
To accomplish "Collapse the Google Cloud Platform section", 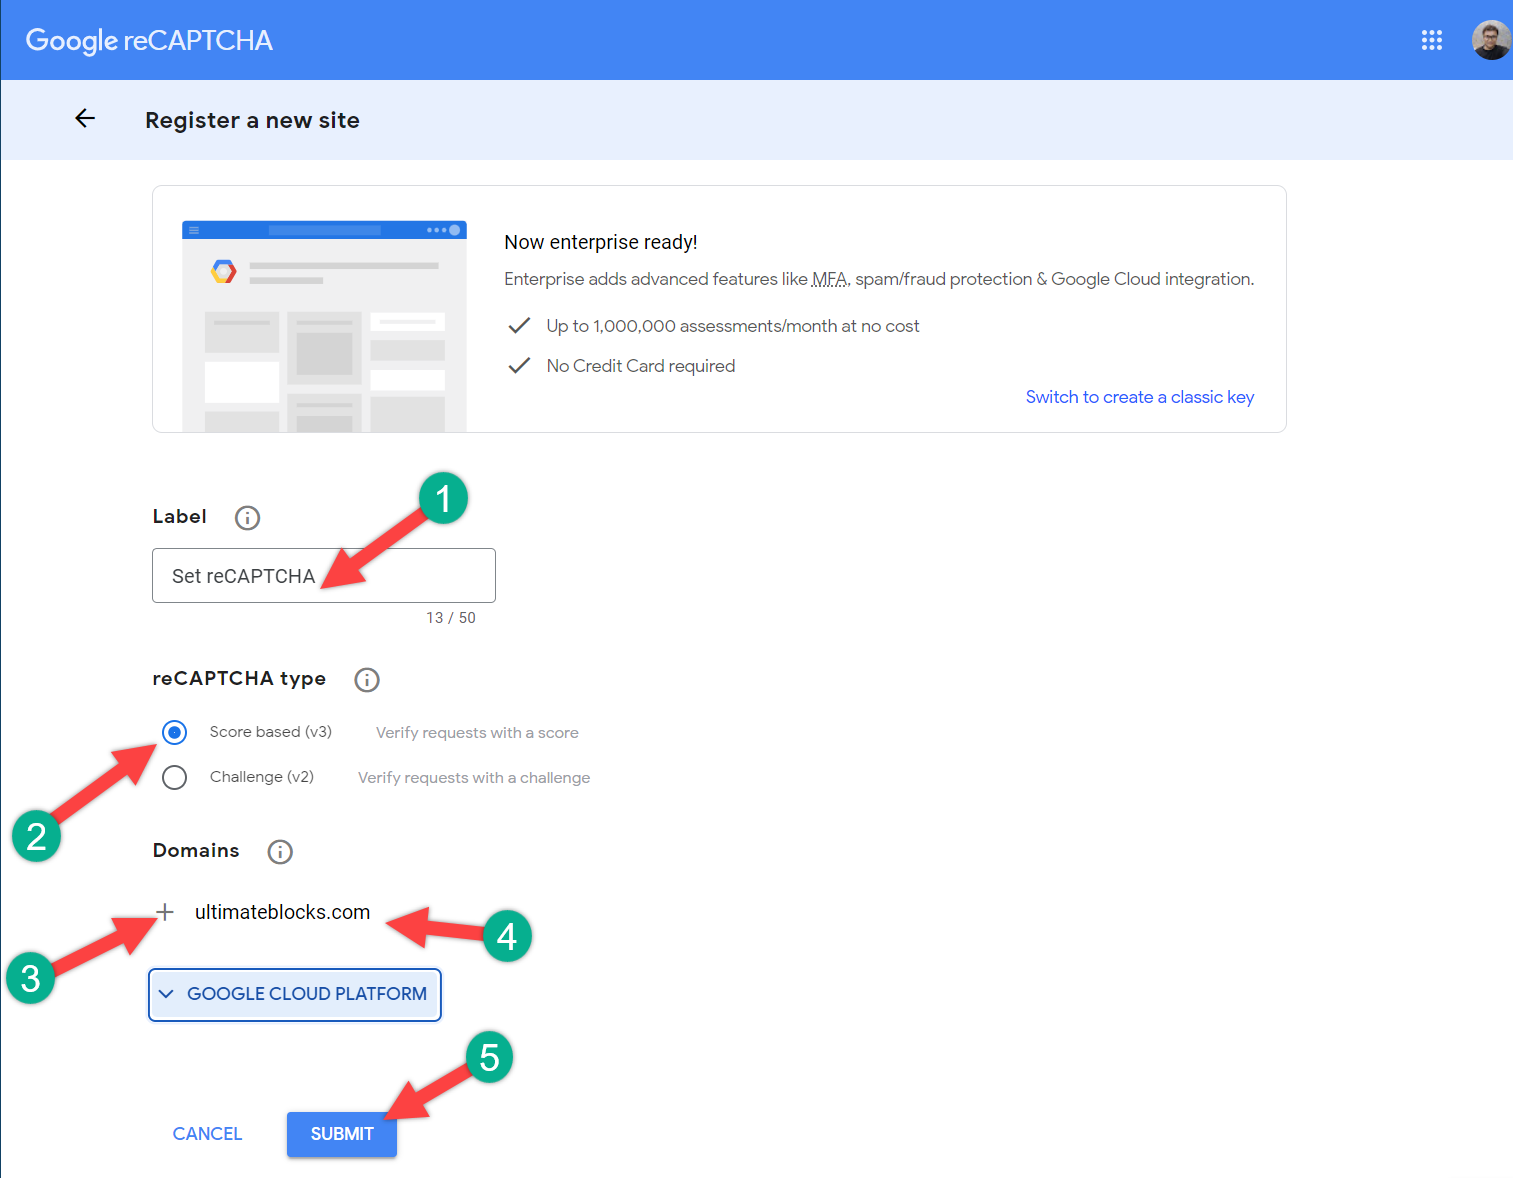I will click(x=167, y=994).
